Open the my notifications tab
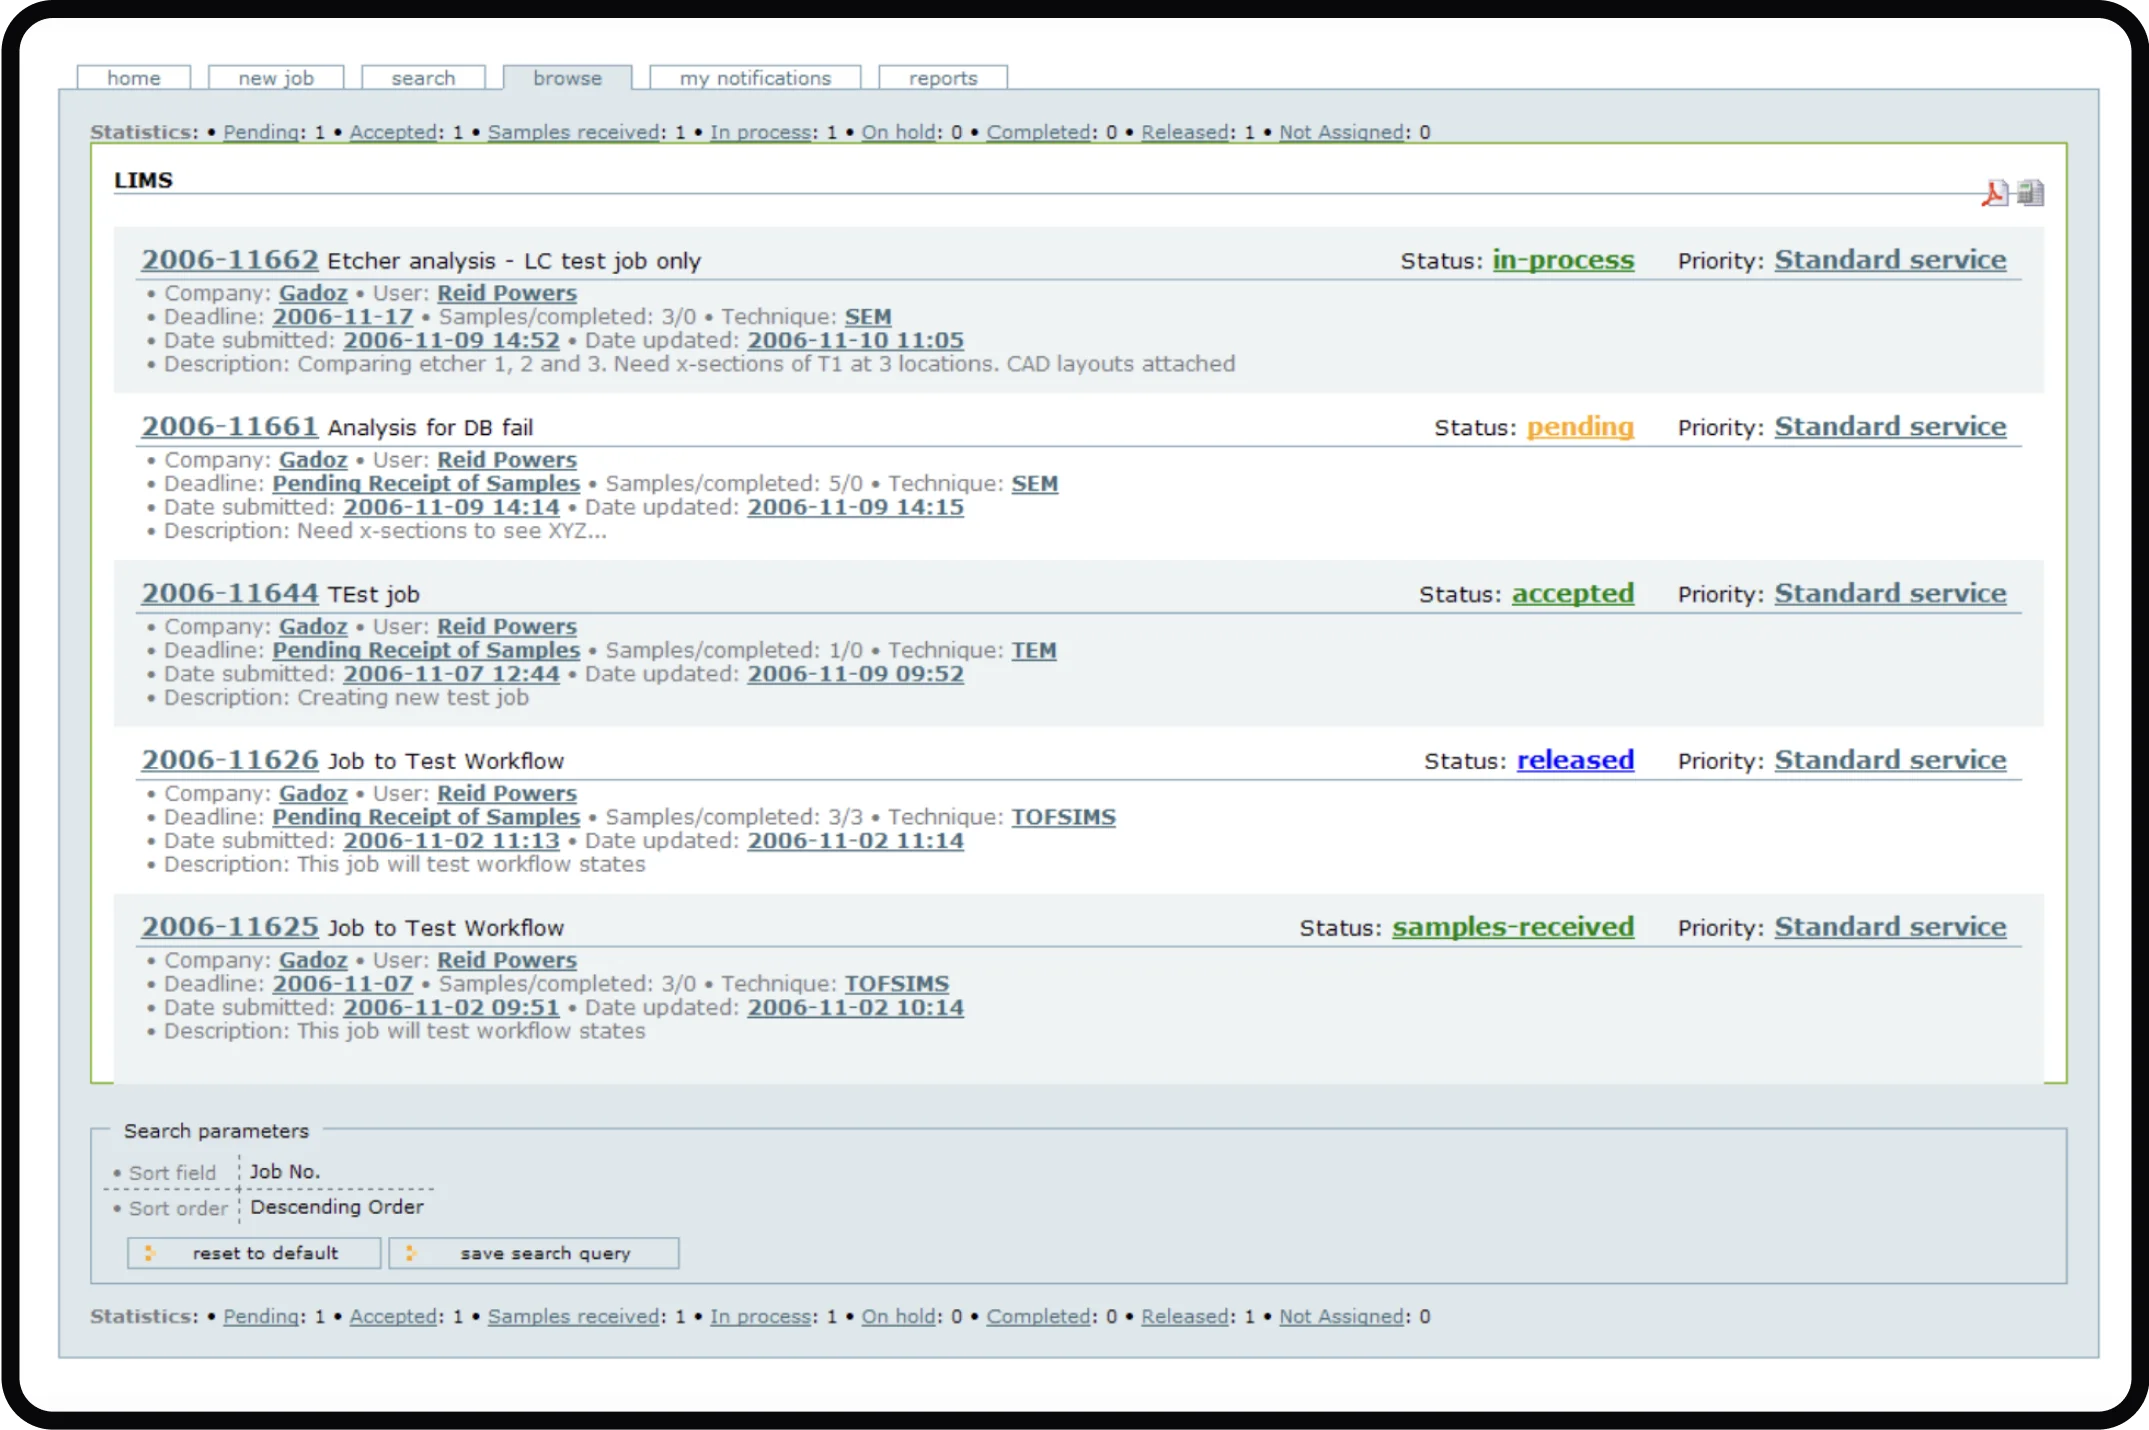 (x=755, y=77)
